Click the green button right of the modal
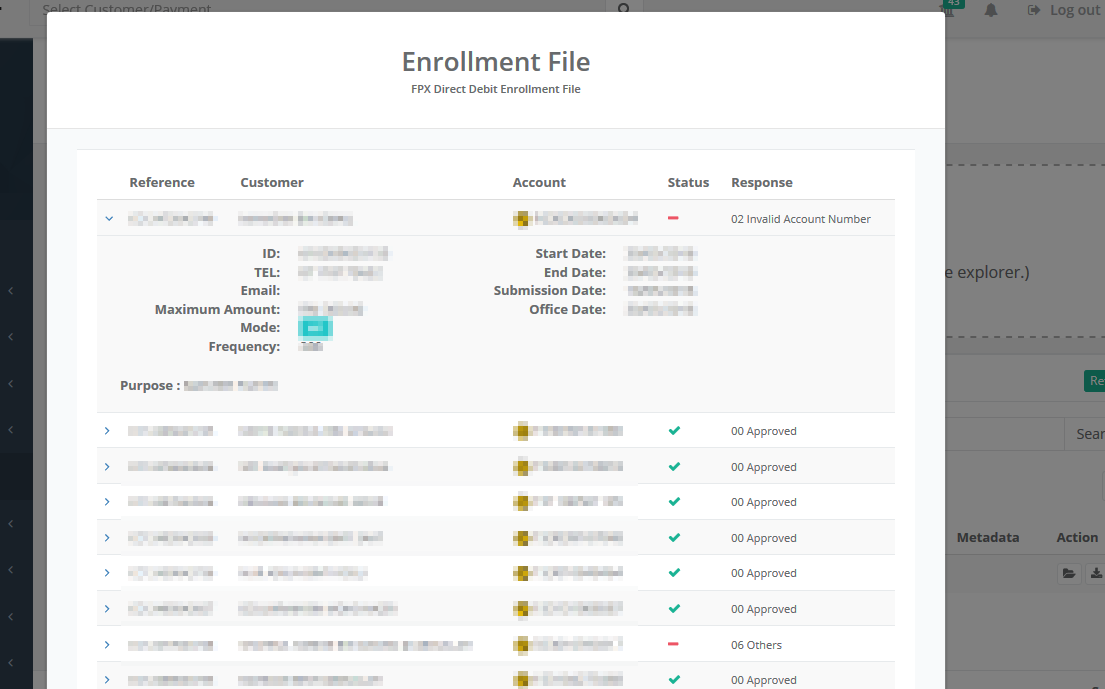Screen dimensions: 1105x689 pos(1095,381)
